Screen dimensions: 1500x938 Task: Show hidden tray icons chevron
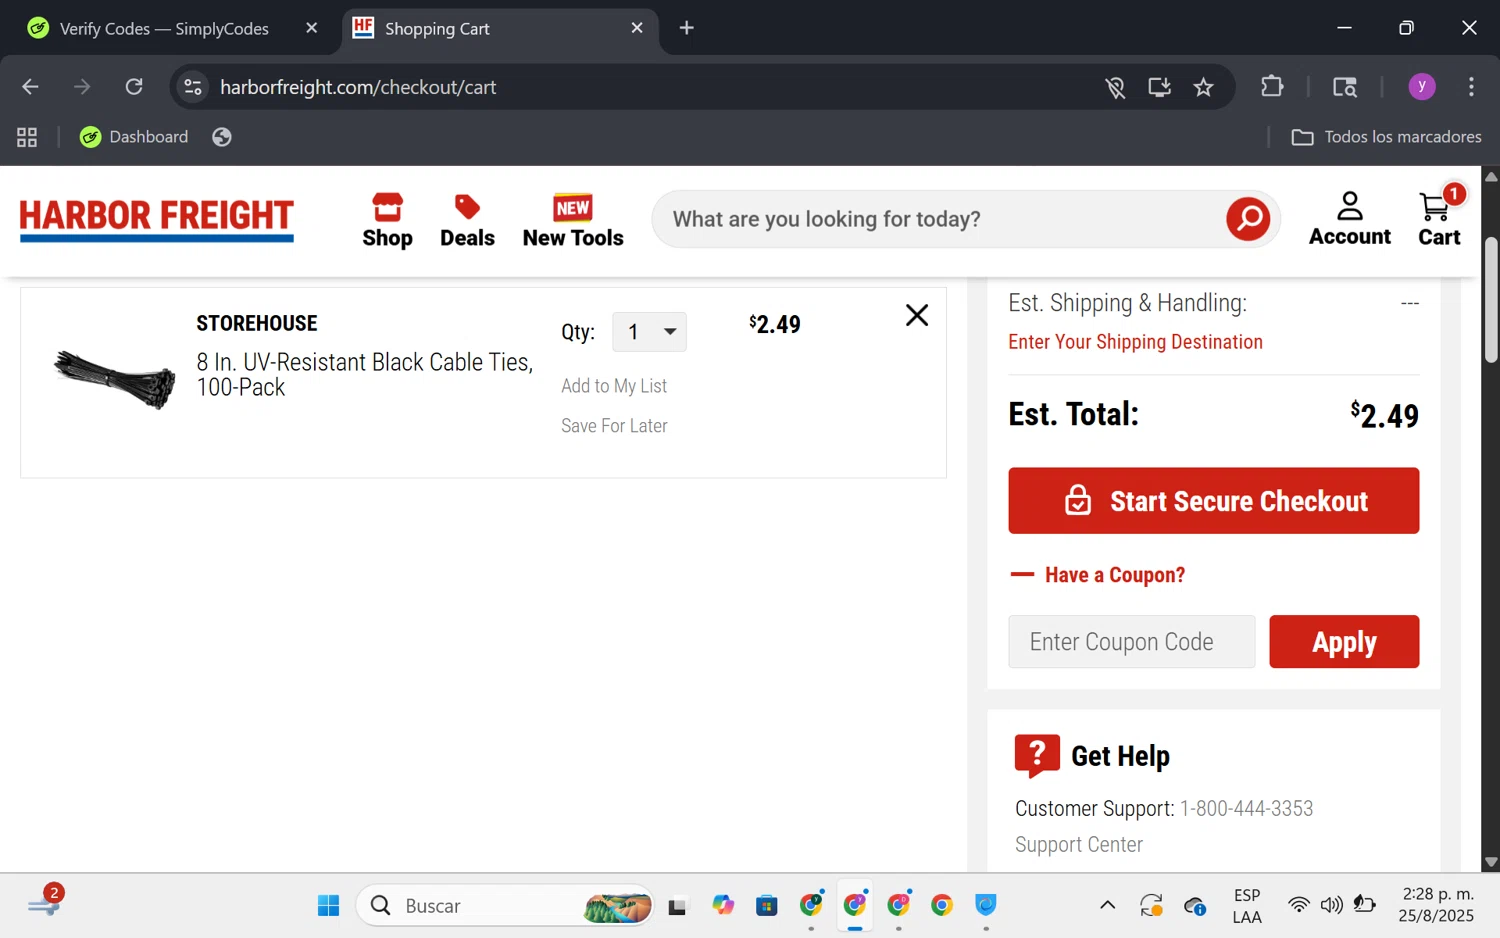tap(1107, 906)
